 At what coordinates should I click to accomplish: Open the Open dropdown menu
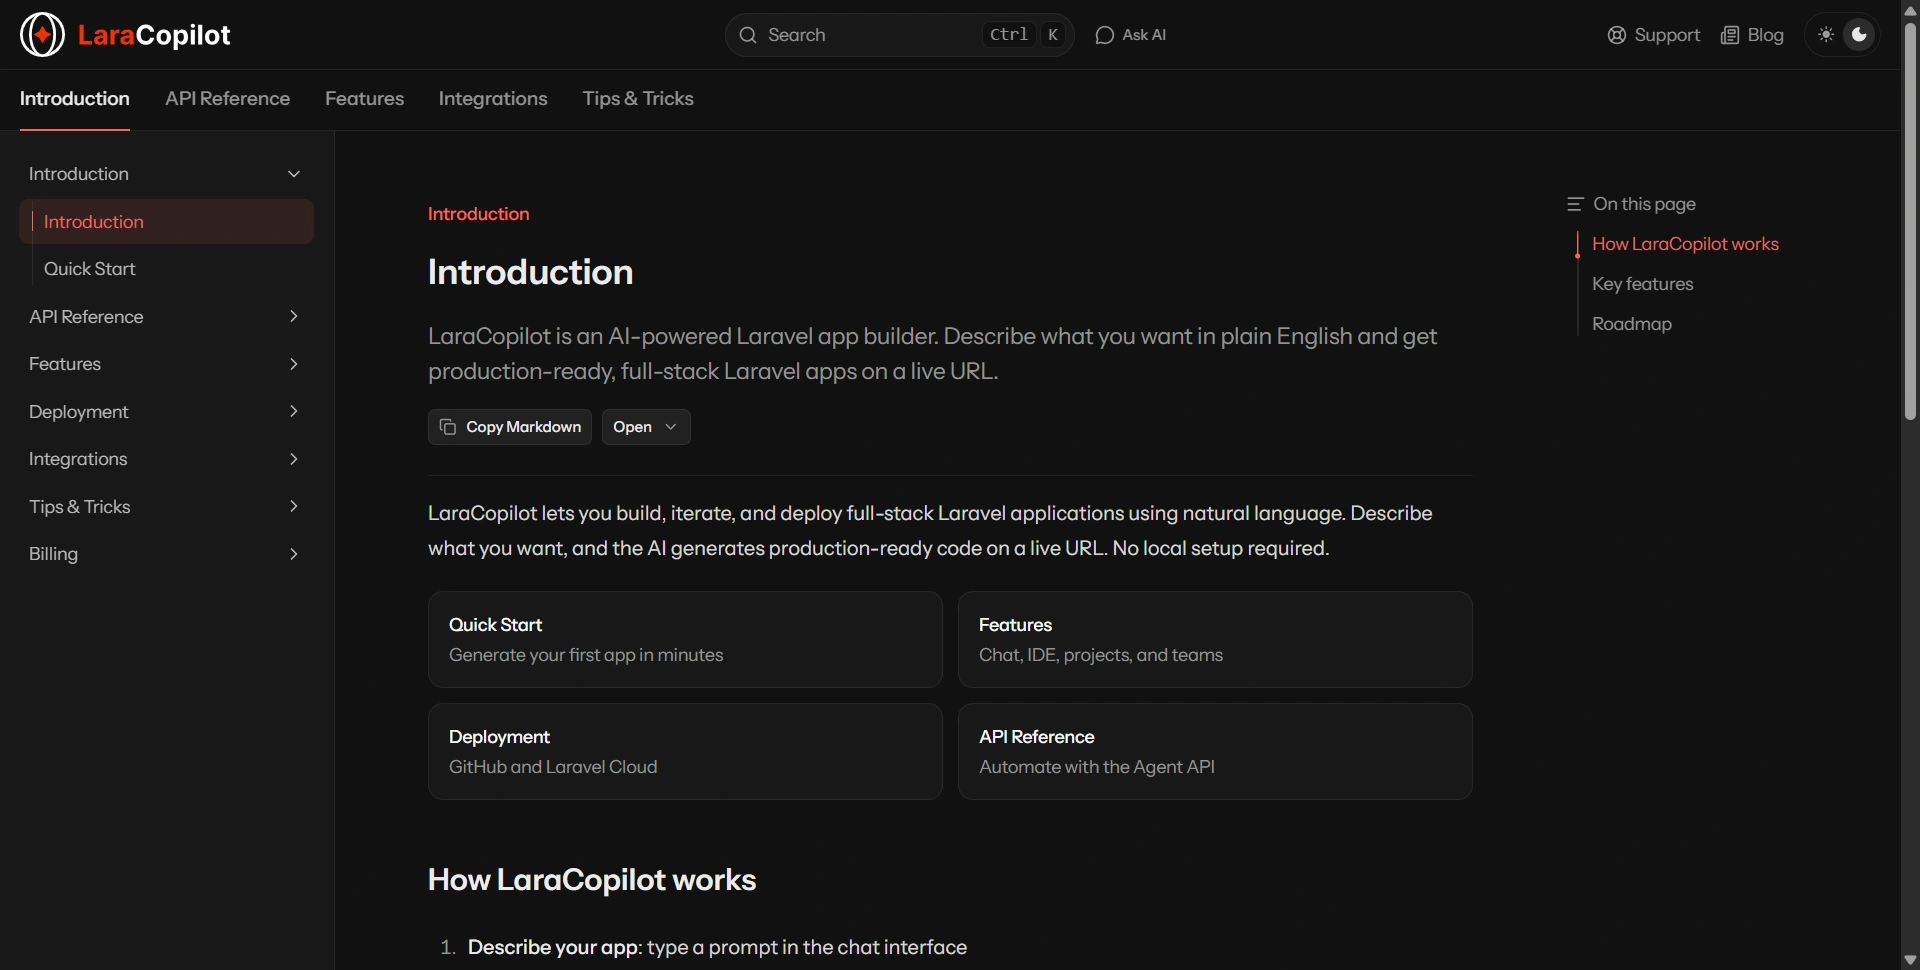[646, 427]
